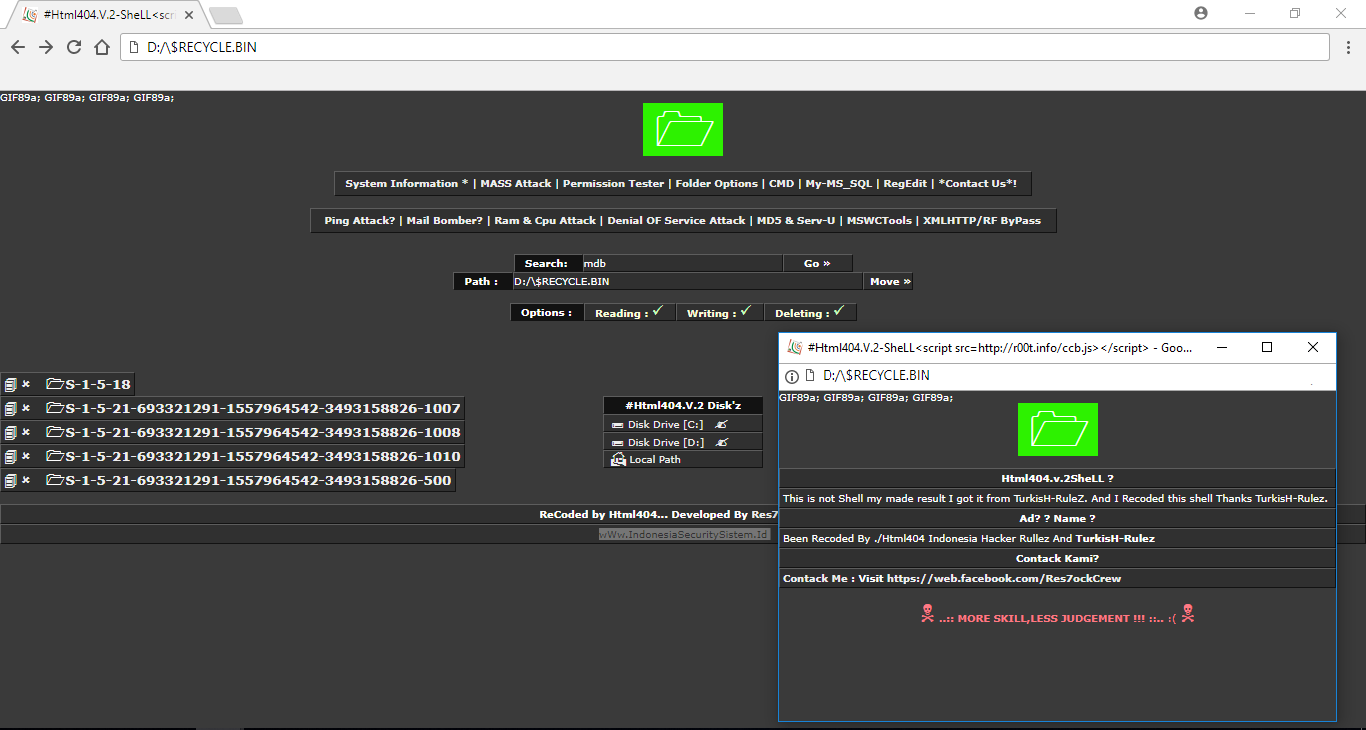
Task: Click the copy icon beside S-1-5-18
Action: (10, 385)
